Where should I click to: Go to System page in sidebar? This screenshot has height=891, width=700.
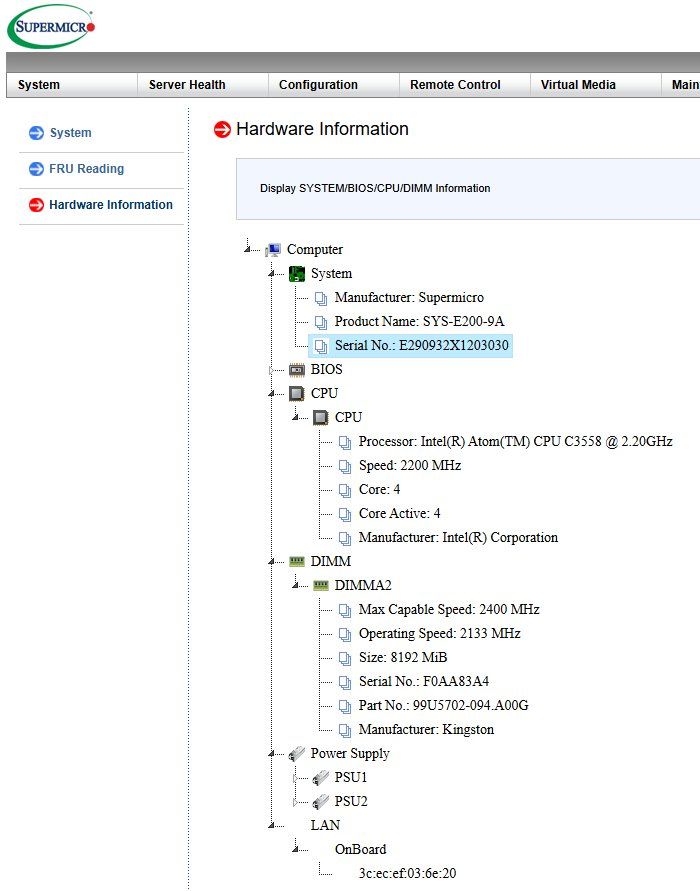(x=70, y=133)
